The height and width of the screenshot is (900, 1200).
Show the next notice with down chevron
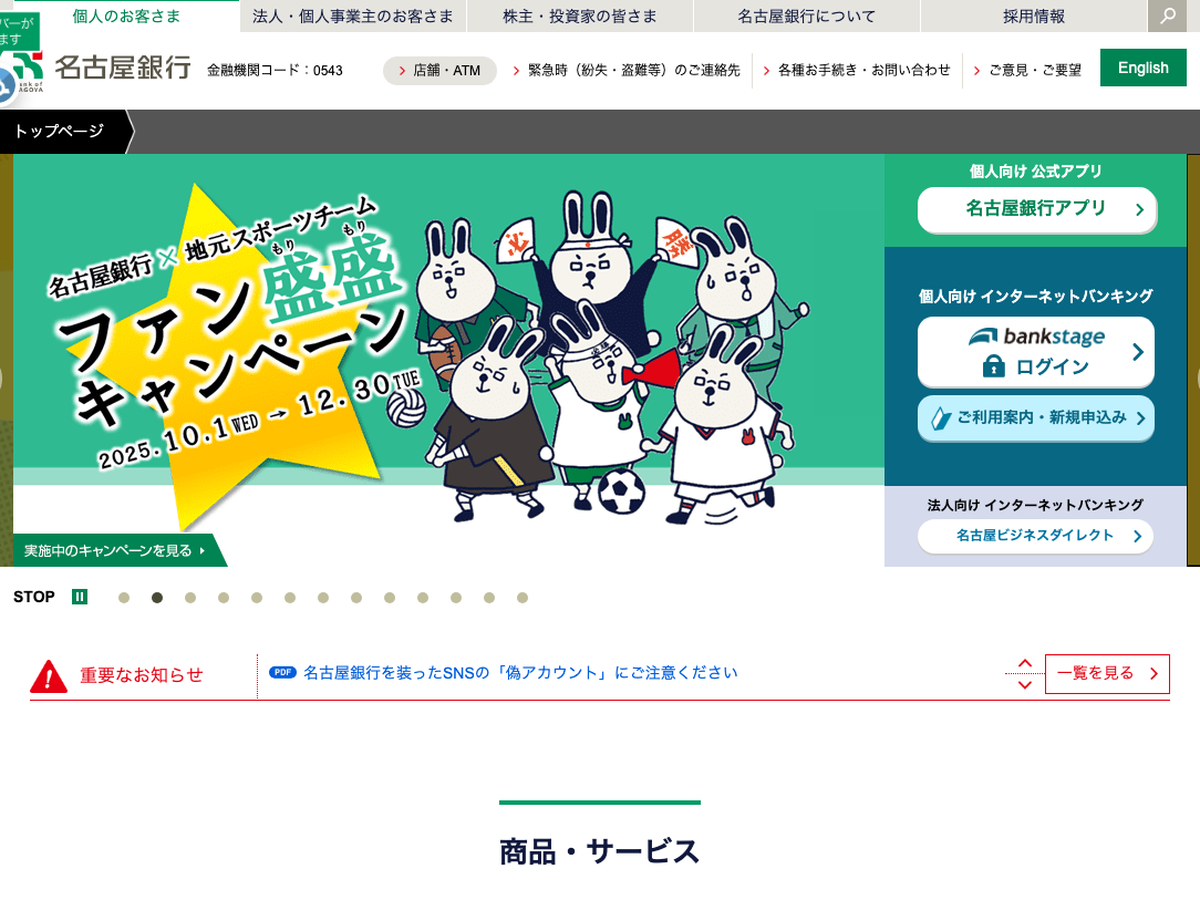(1025, 685)
